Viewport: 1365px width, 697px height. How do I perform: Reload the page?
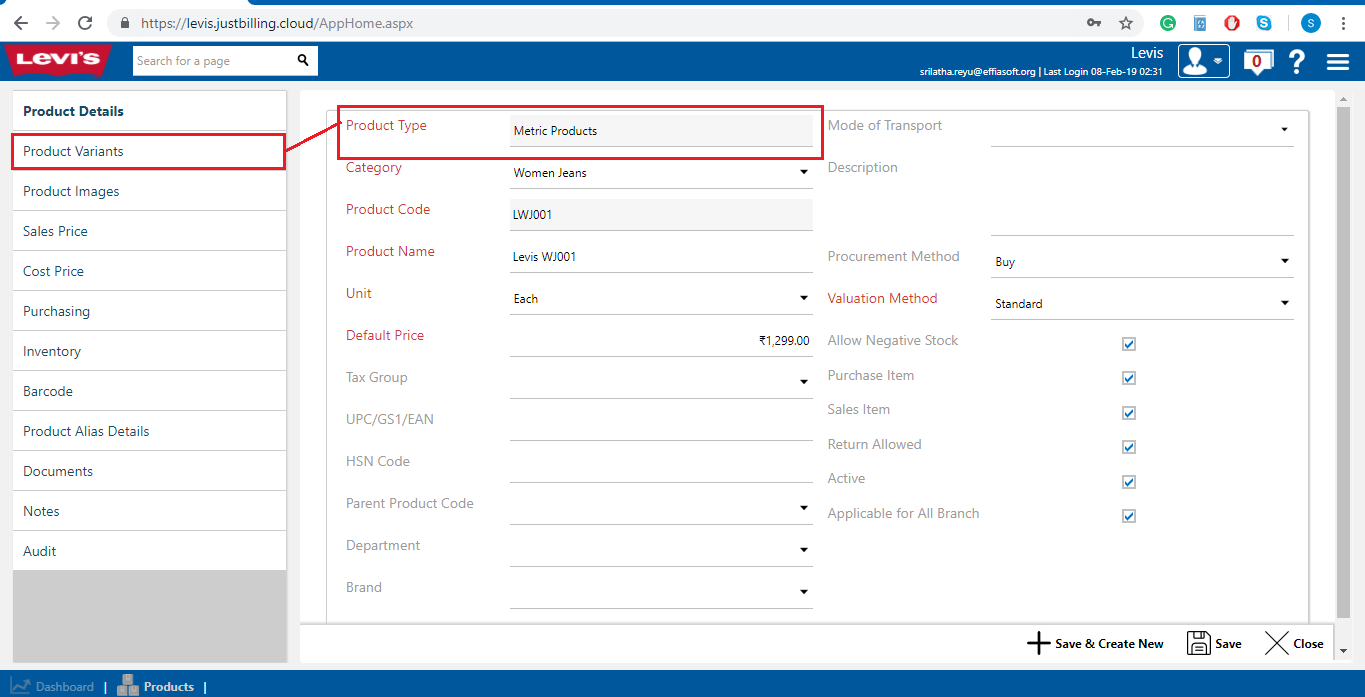point(85,22)
